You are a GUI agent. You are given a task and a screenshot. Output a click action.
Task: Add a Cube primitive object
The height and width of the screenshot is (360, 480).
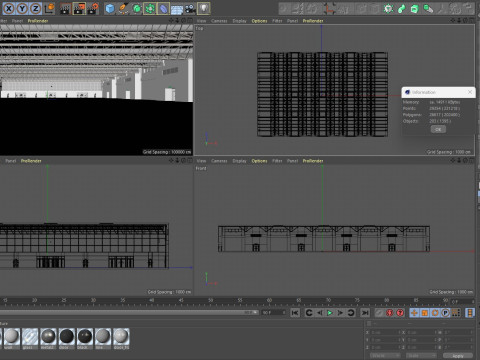110,8
